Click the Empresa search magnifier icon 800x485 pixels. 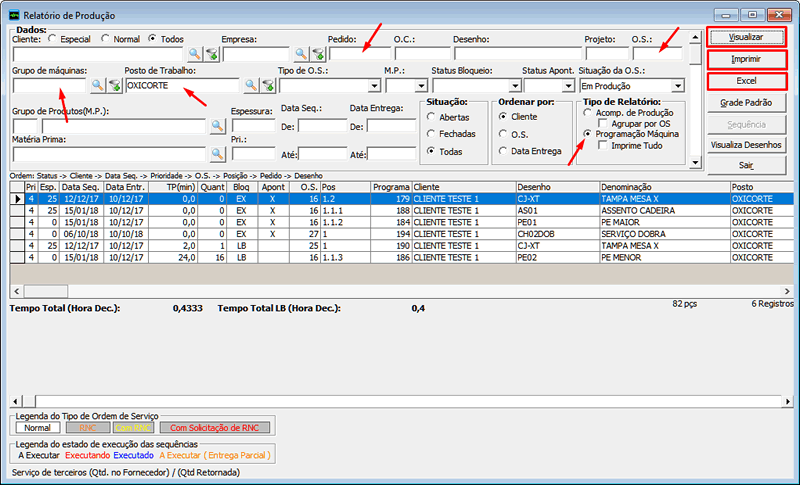(301, 54)
